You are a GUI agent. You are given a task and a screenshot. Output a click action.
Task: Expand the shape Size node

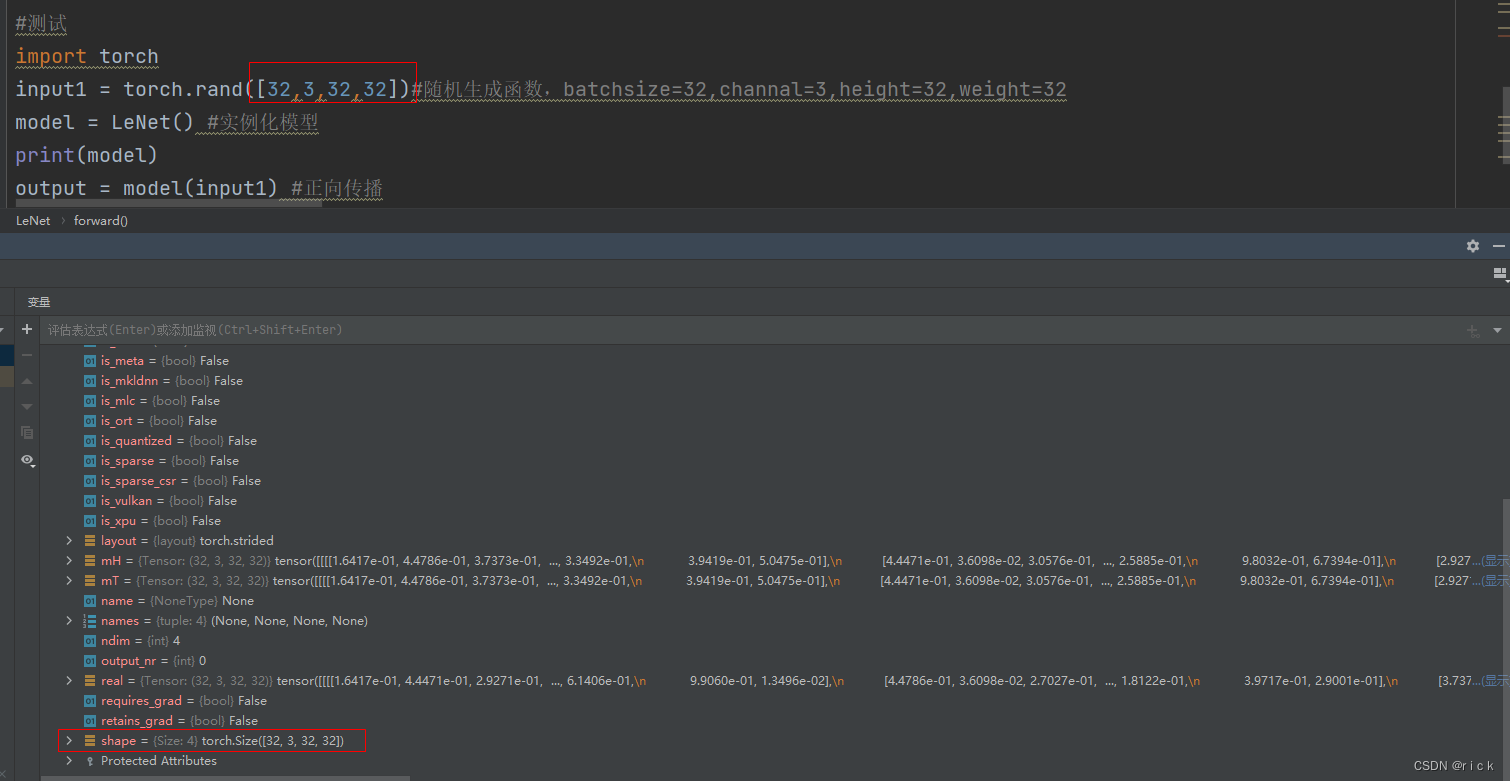(69, 741)
